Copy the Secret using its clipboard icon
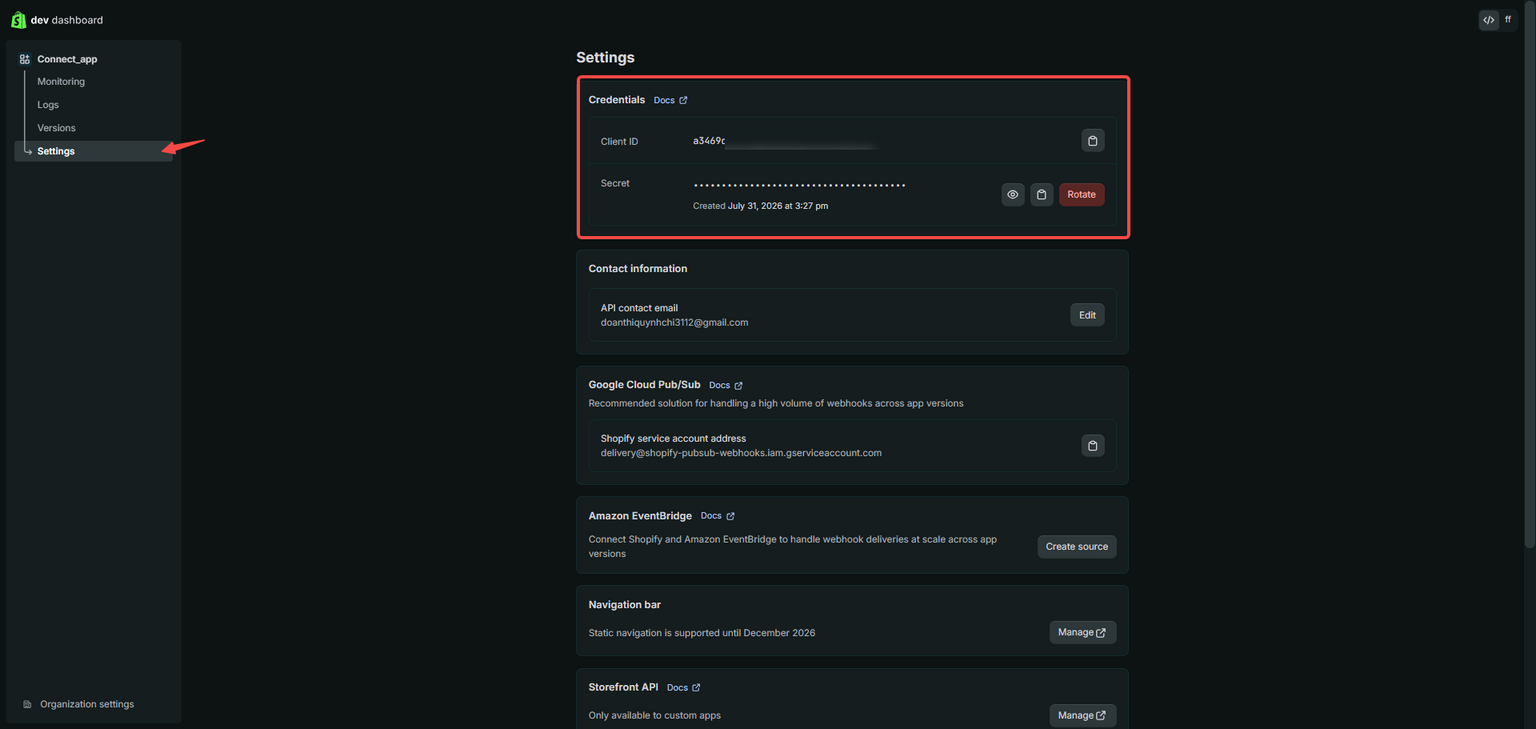 1042,195
